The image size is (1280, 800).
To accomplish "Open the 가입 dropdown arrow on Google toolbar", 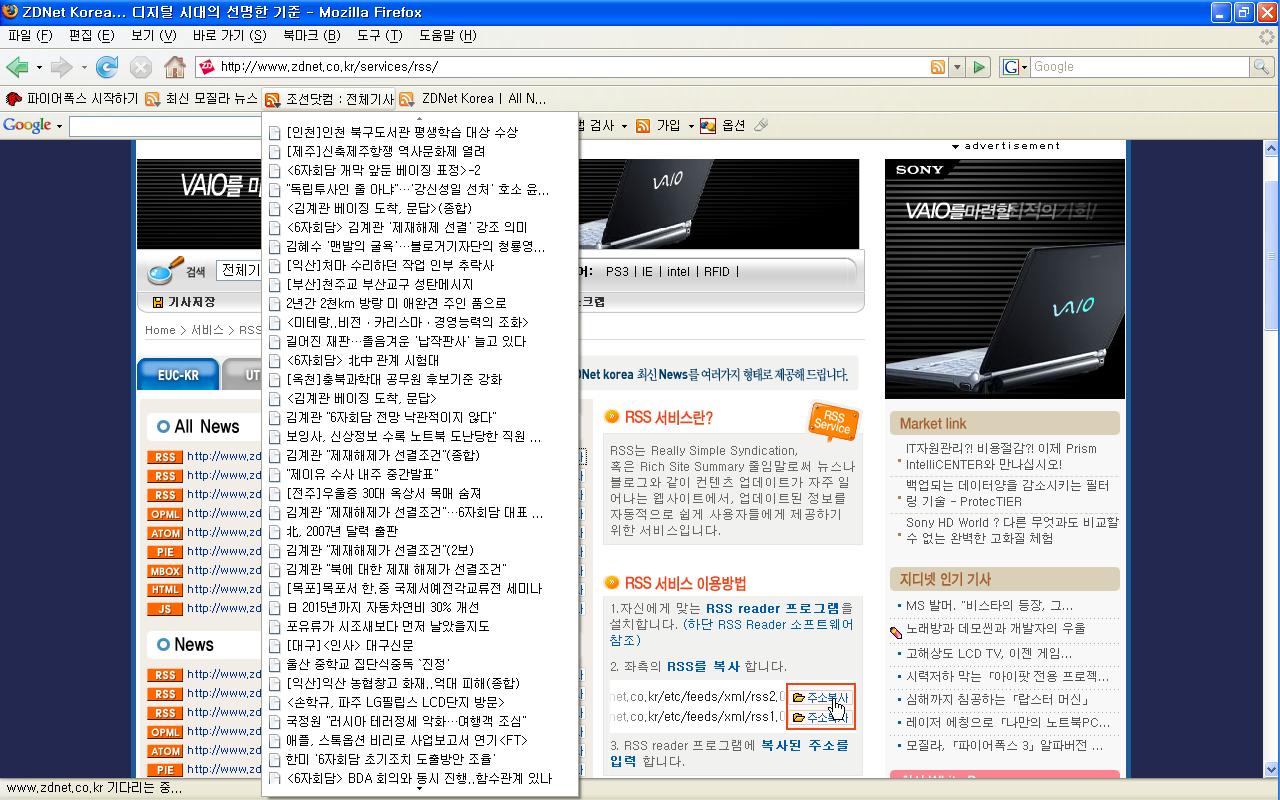I will click(x=689, y=126).
